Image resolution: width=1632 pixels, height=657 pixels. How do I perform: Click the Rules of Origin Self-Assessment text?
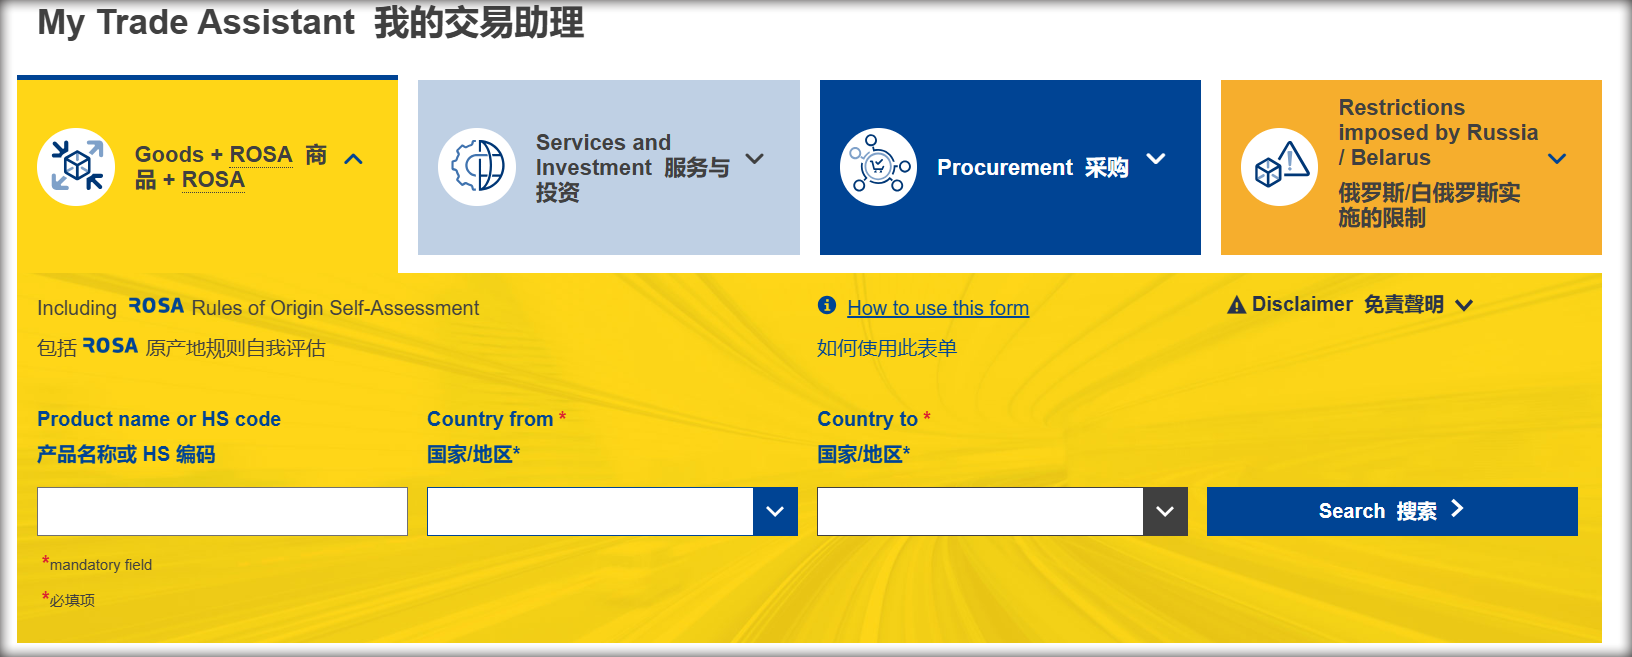point(335,308)
